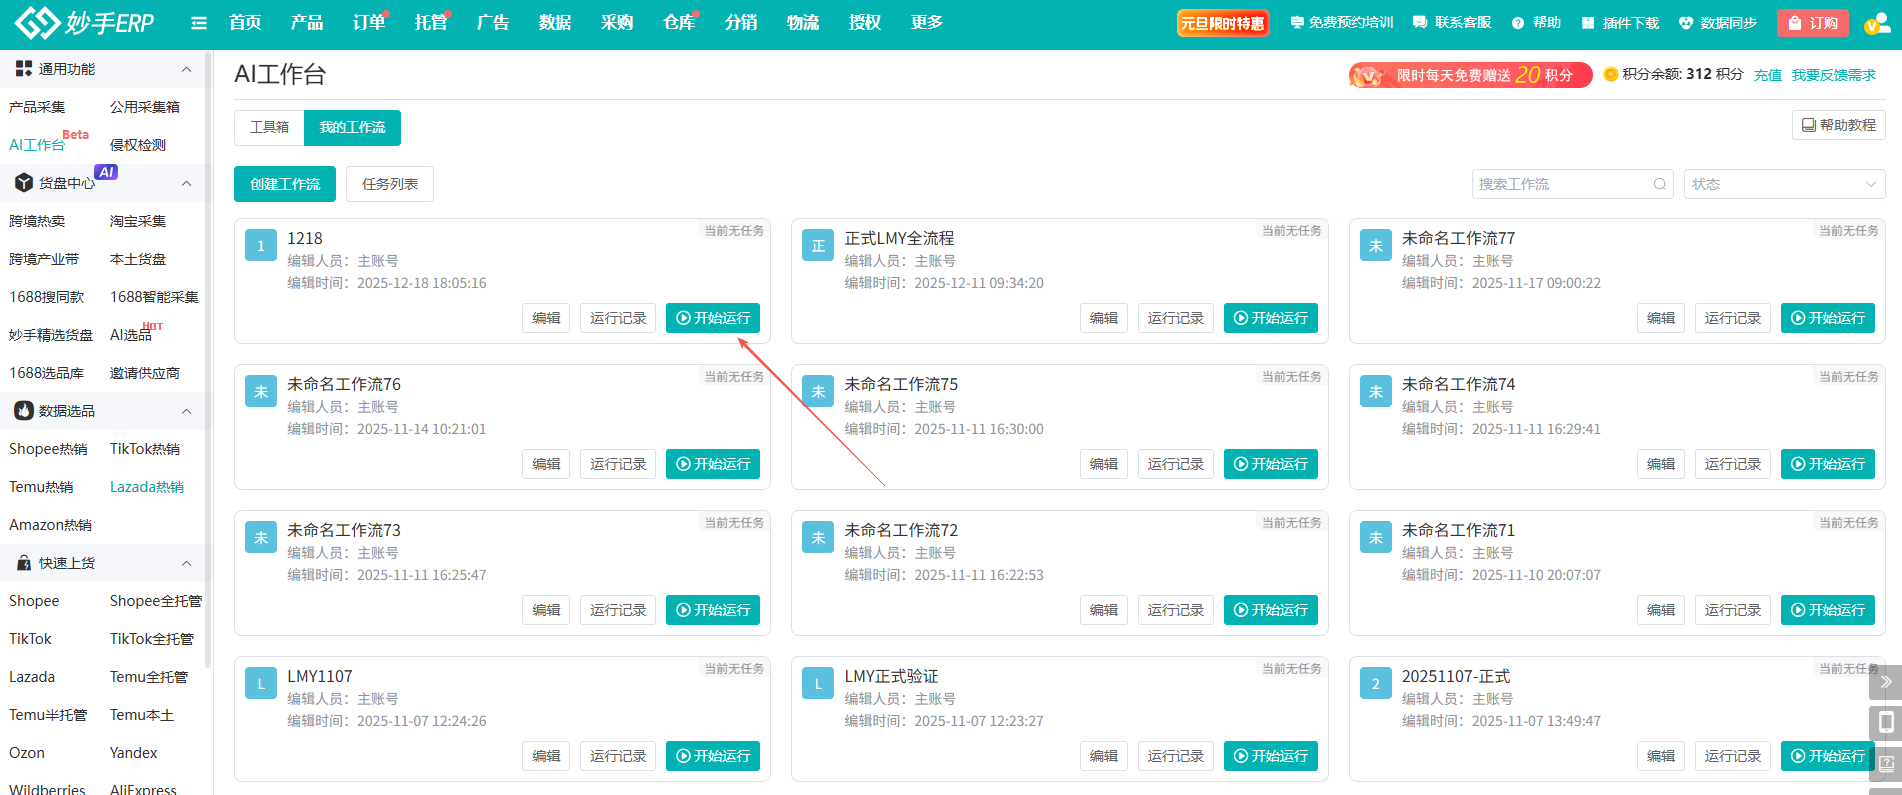Start running workflow 1218
Viewport: 1902px width, 795px height.
713,318
